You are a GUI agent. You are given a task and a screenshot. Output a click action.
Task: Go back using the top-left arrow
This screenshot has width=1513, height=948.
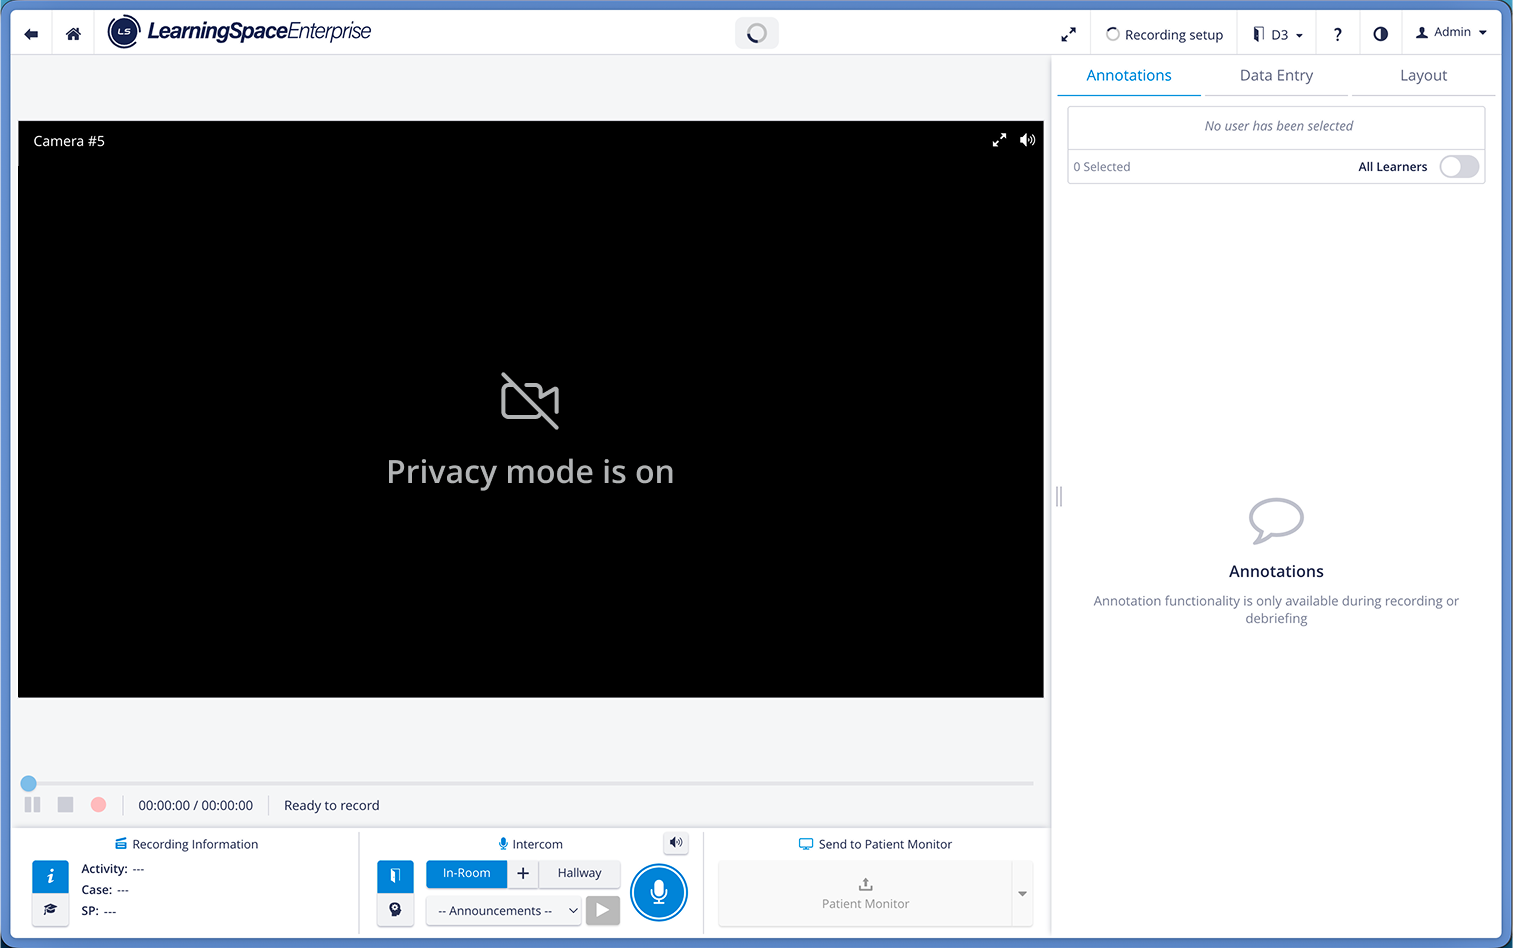click(31, 34)
